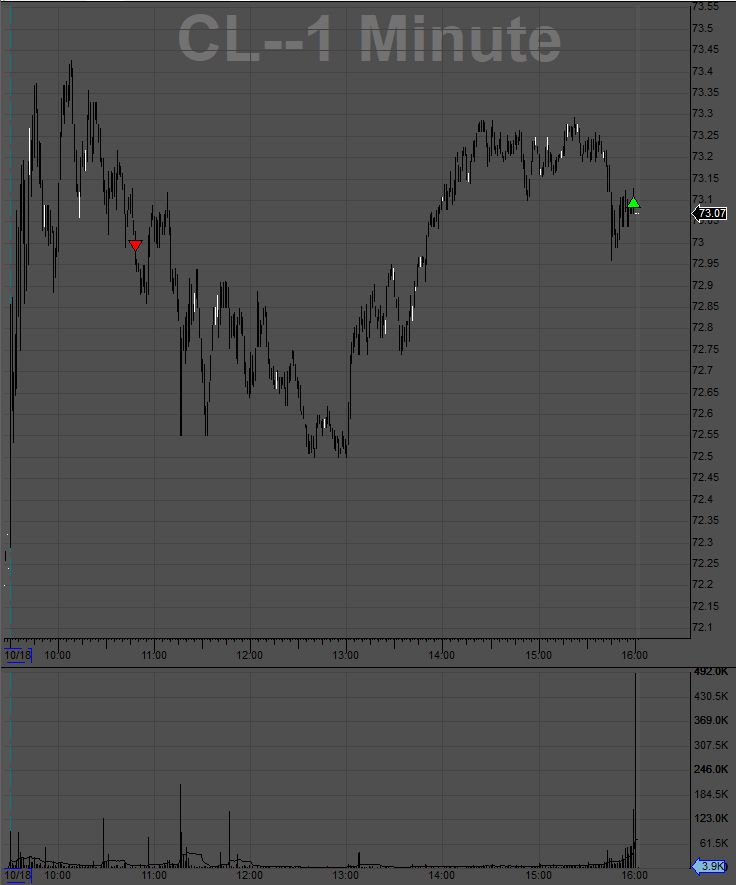Viewport: 736px width, 885px height.
Task: Click the 73.25 price axis label
Action: (706, 135)
